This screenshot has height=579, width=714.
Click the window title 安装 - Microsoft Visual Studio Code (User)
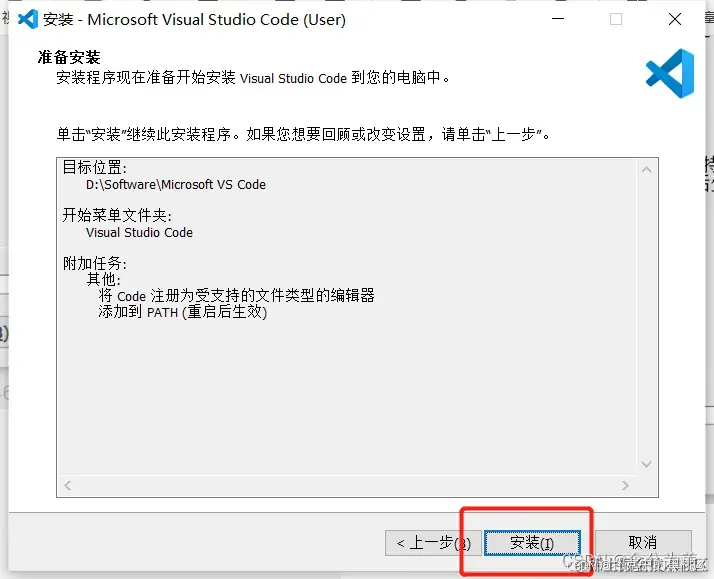tap(194, 20)
